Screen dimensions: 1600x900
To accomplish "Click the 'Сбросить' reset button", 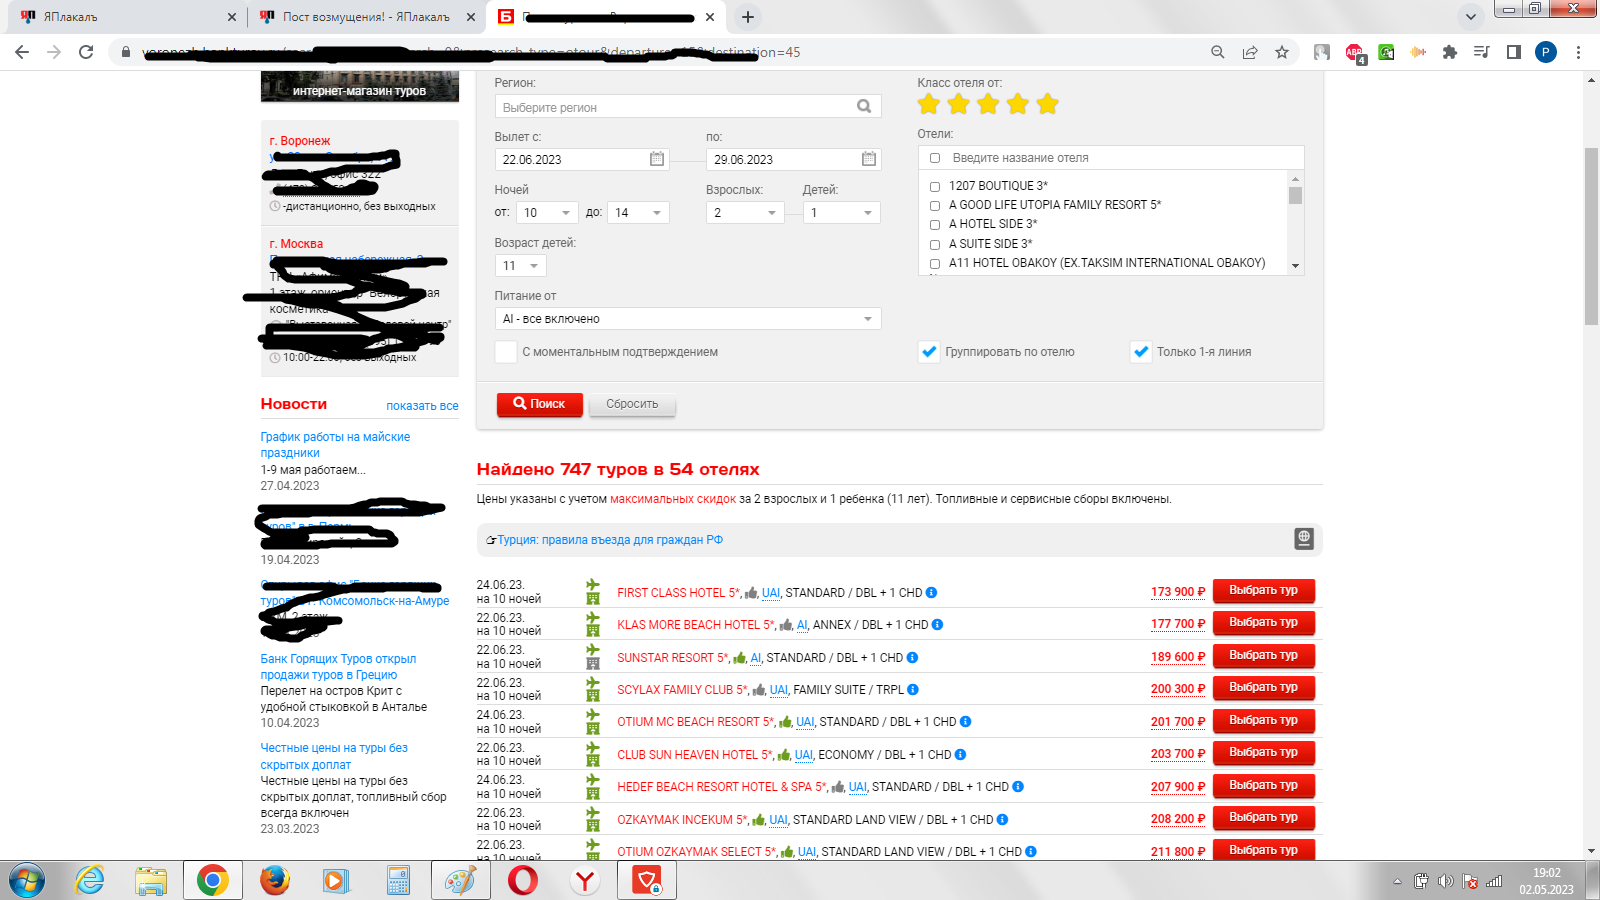I will point(632,404).
